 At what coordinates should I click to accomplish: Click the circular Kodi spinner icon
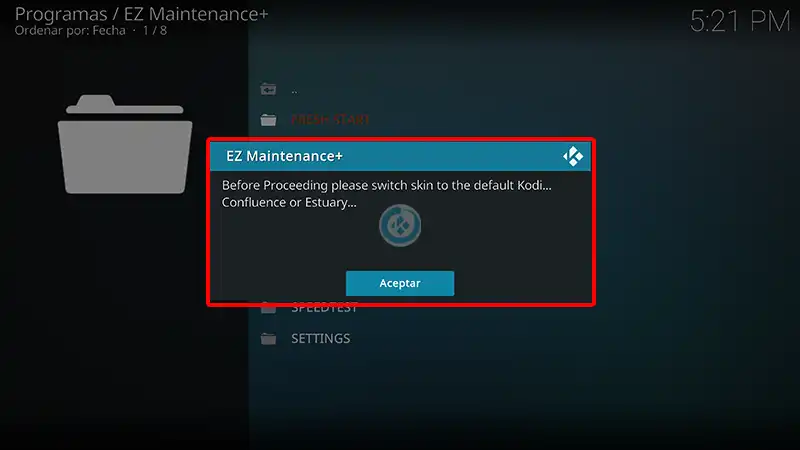pos(400,226)
